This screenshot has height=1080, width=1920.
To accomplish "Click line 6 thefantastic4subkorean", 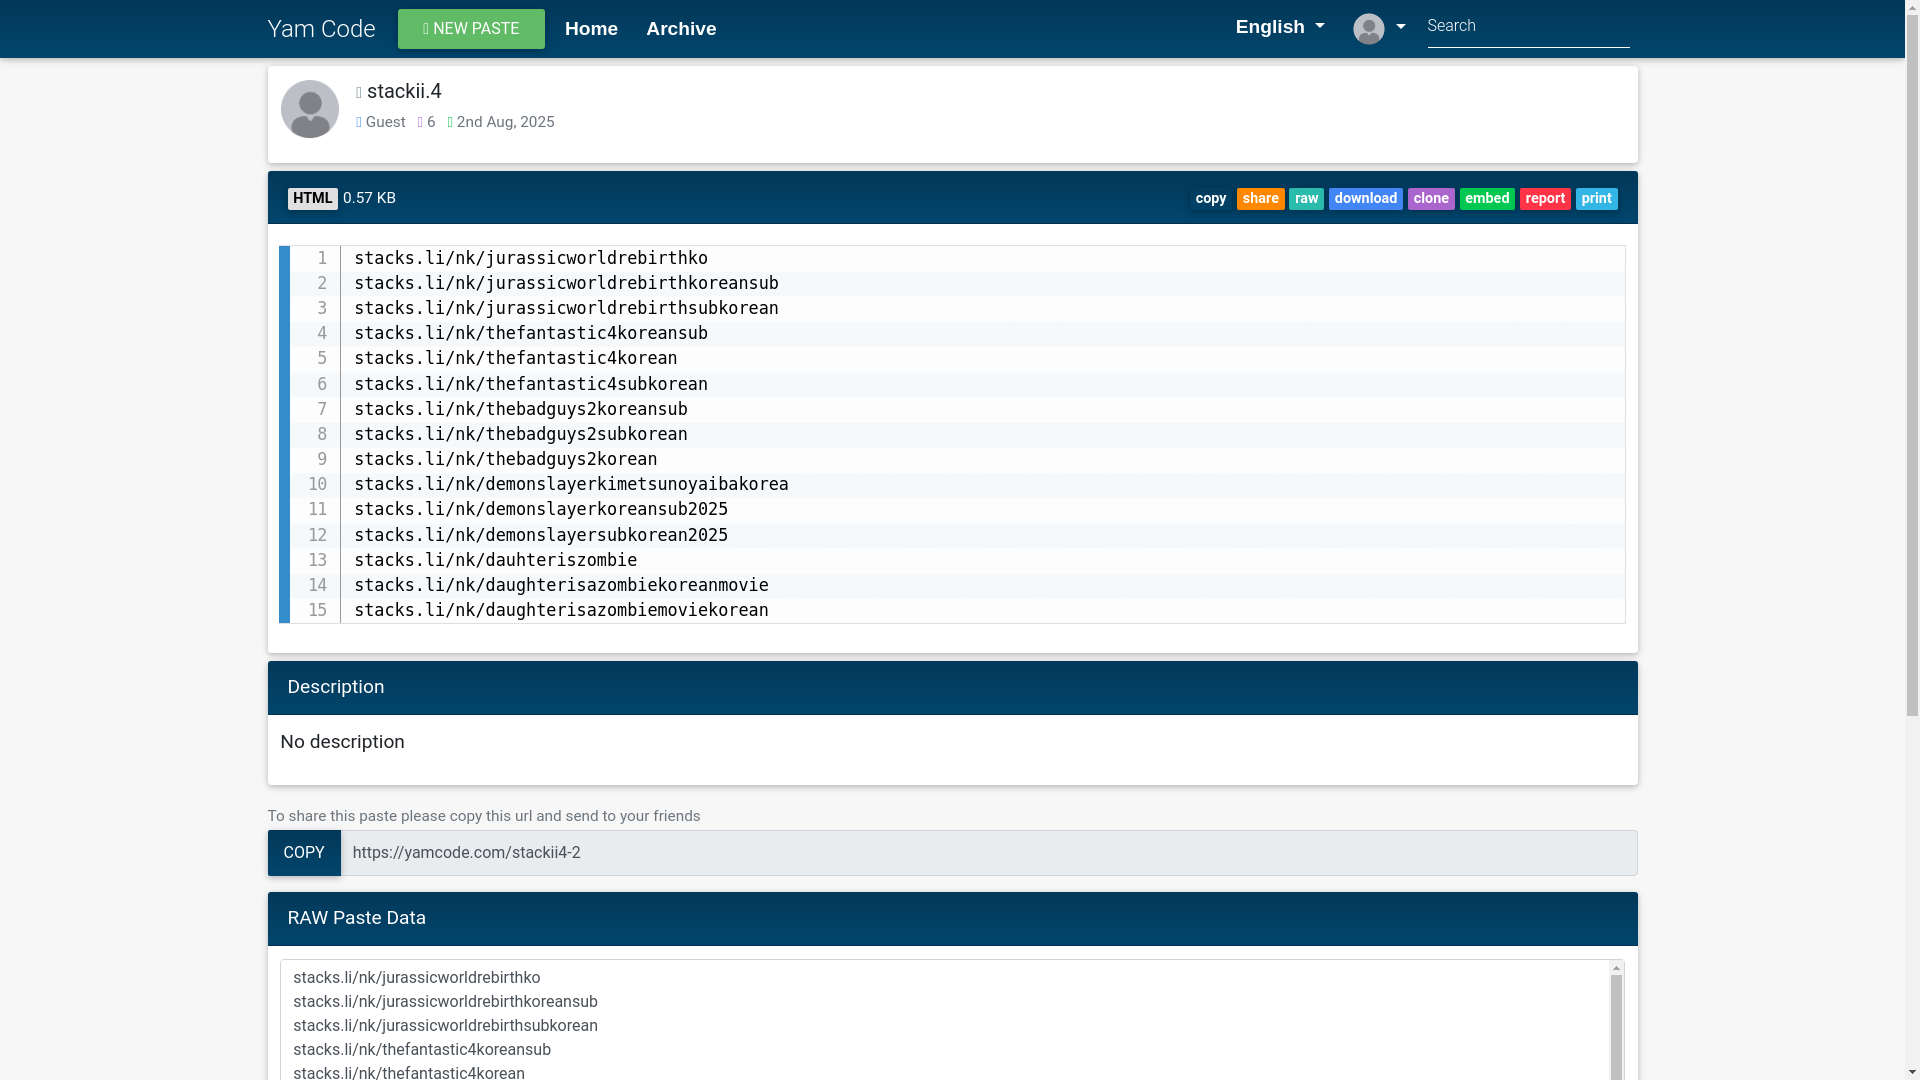I will pos(531,384).
